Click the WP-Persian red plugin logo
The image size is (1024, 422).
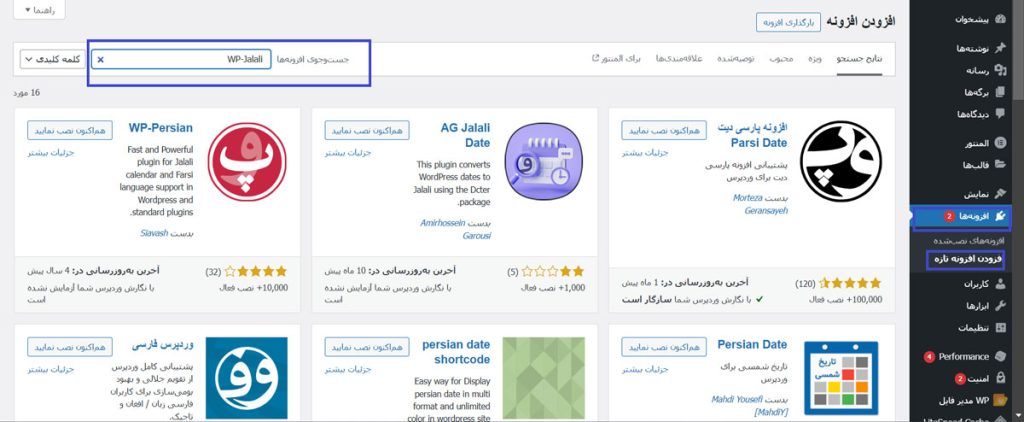click(x=247, y=161)
